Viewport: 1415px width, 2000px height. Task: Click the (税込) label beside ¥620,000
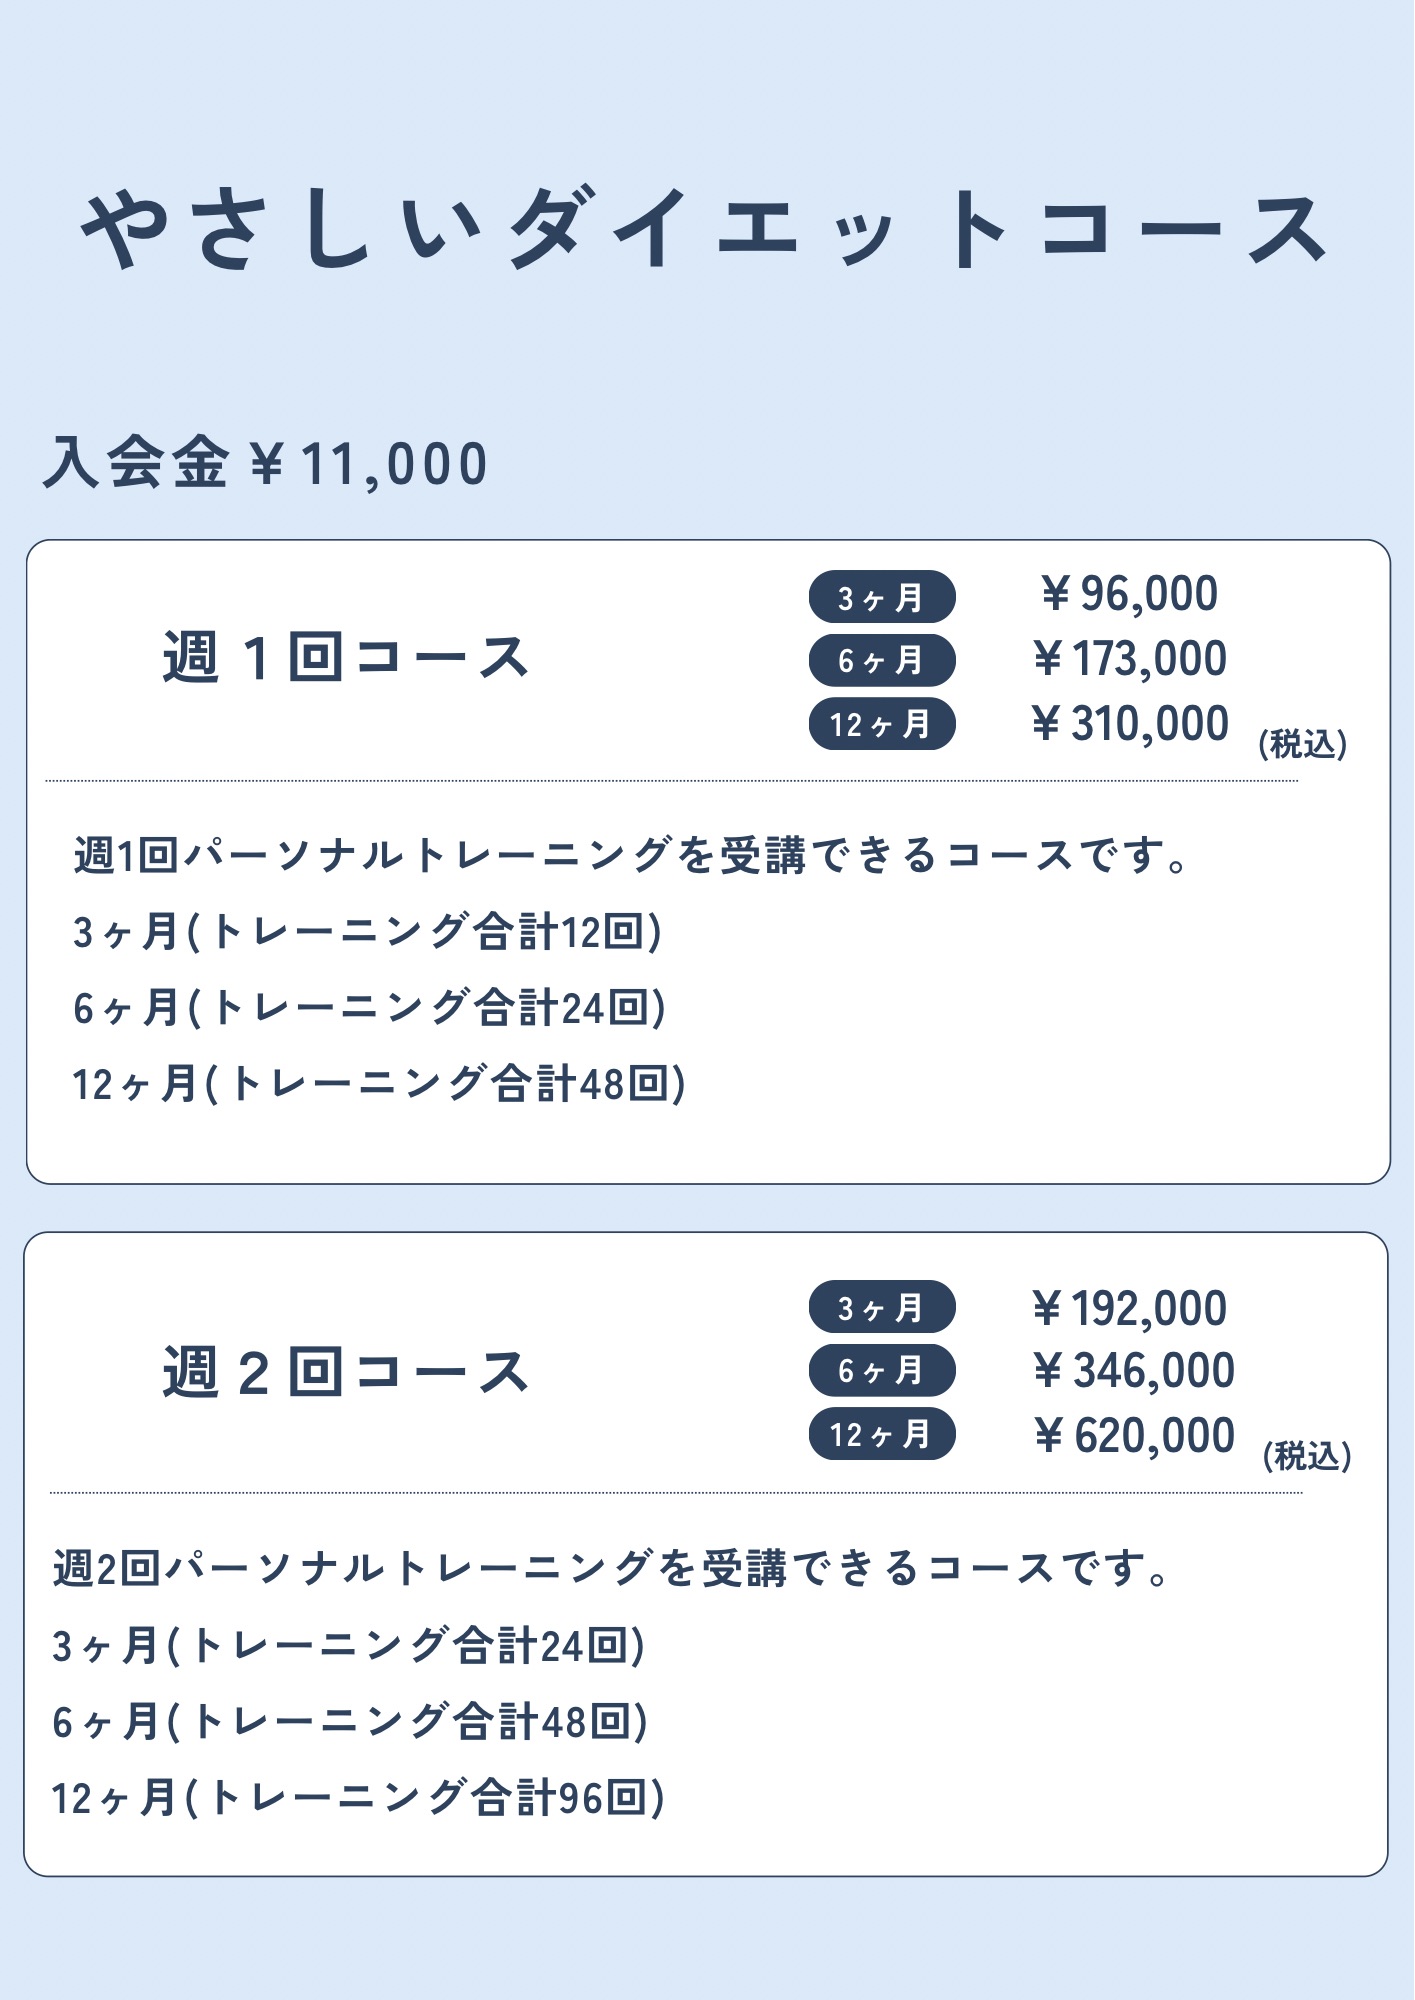[1307, 1456]
